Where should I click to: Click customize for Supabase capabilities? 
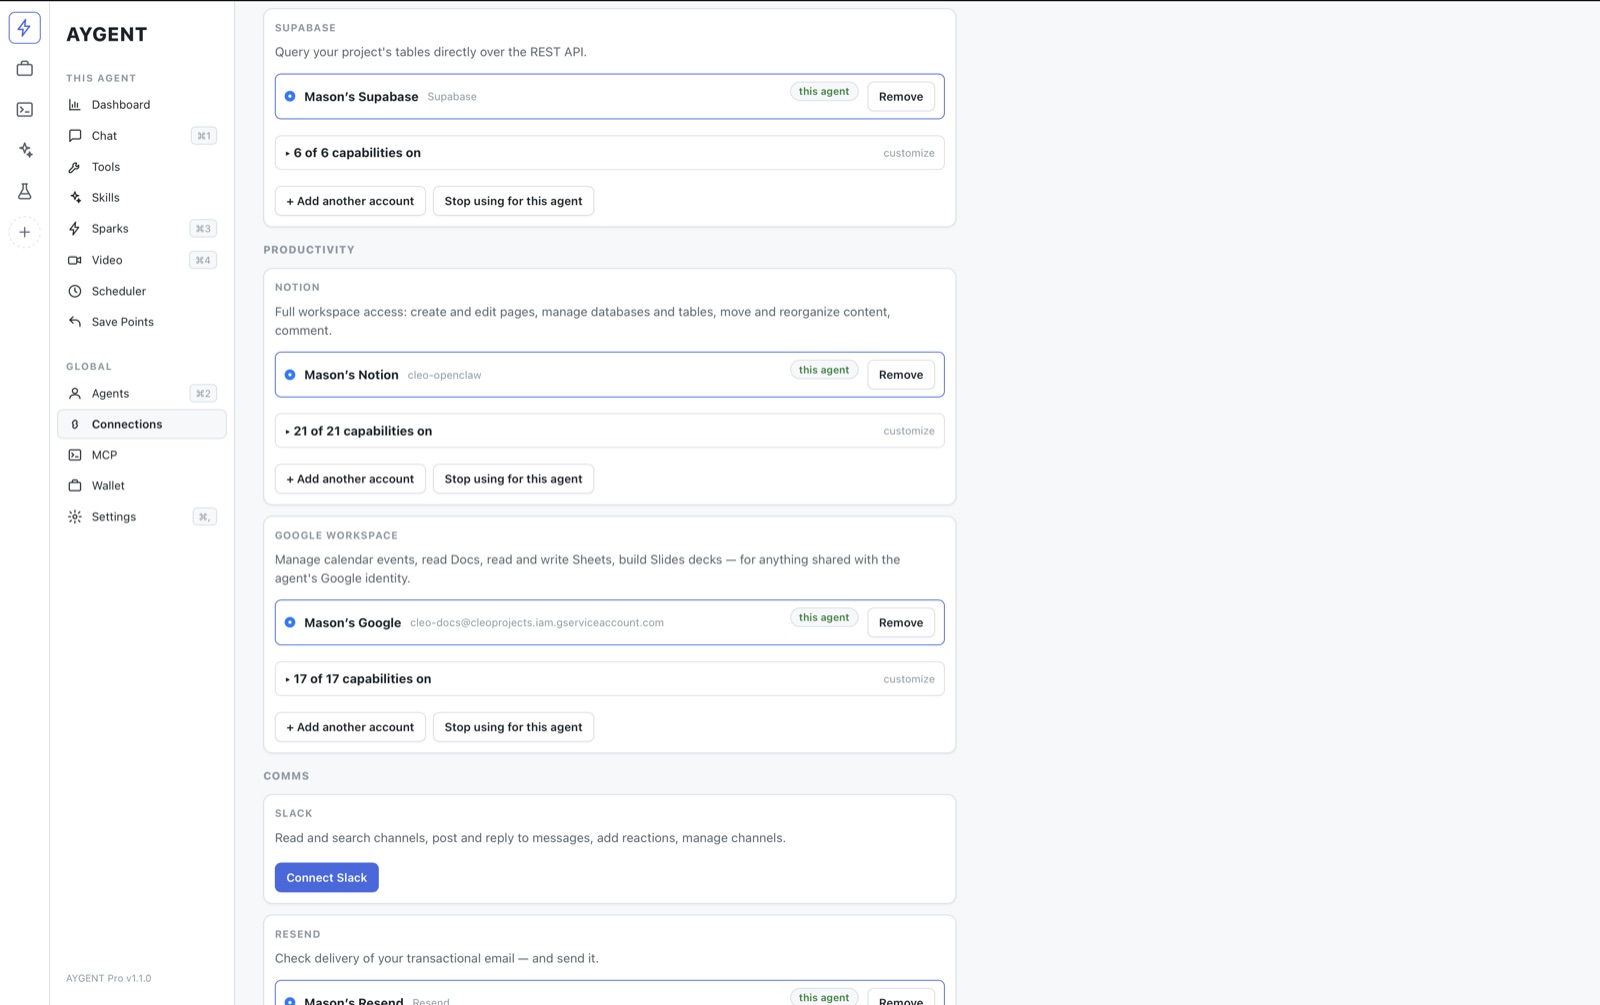click(x=909, y=153)
